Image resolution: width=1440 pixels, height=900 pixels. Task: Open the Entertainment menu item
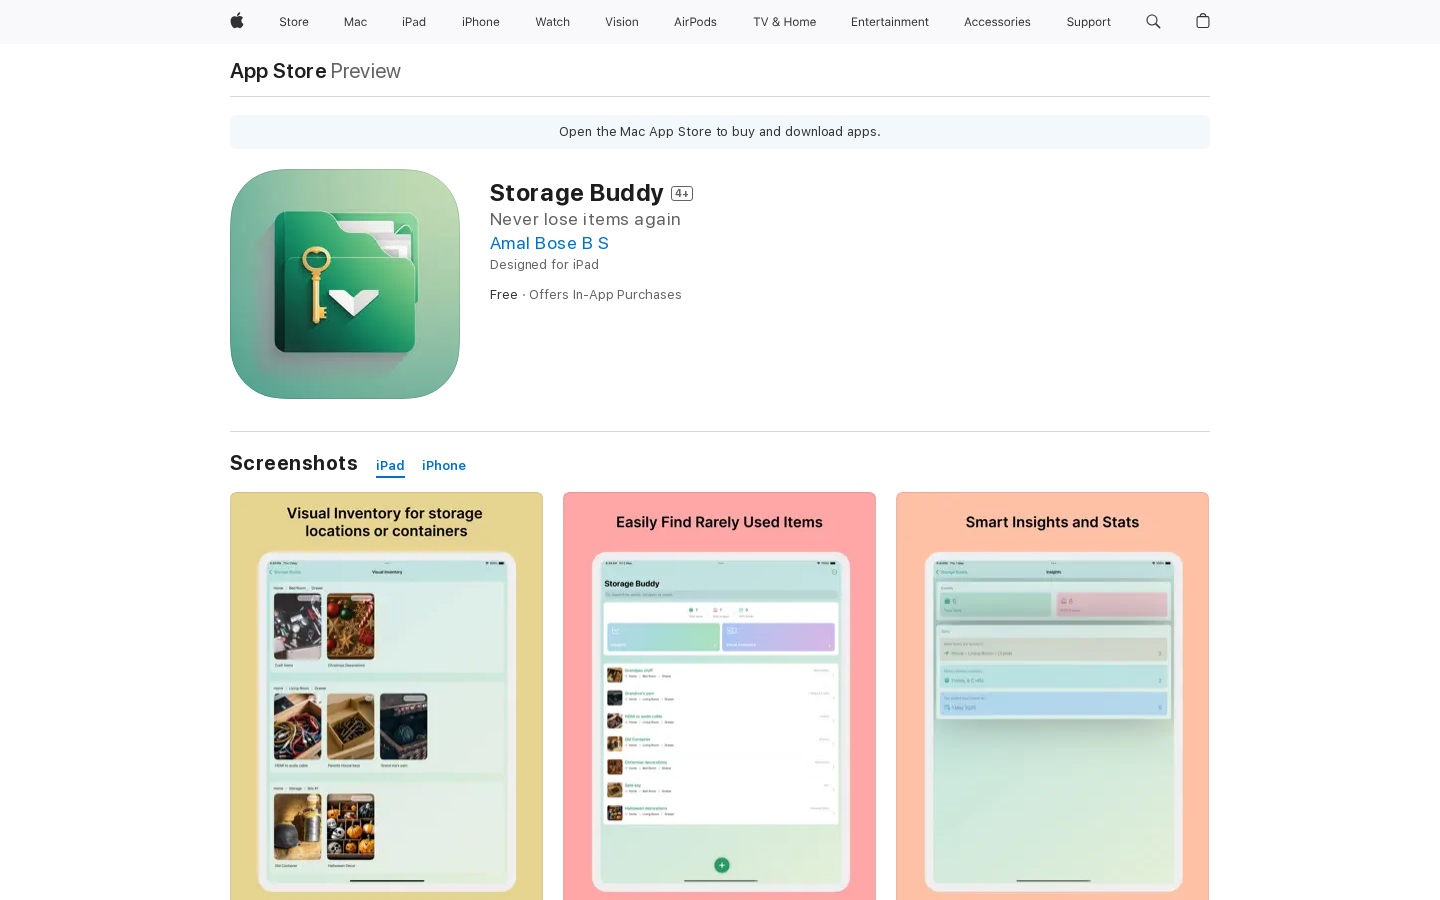[890, 22]
